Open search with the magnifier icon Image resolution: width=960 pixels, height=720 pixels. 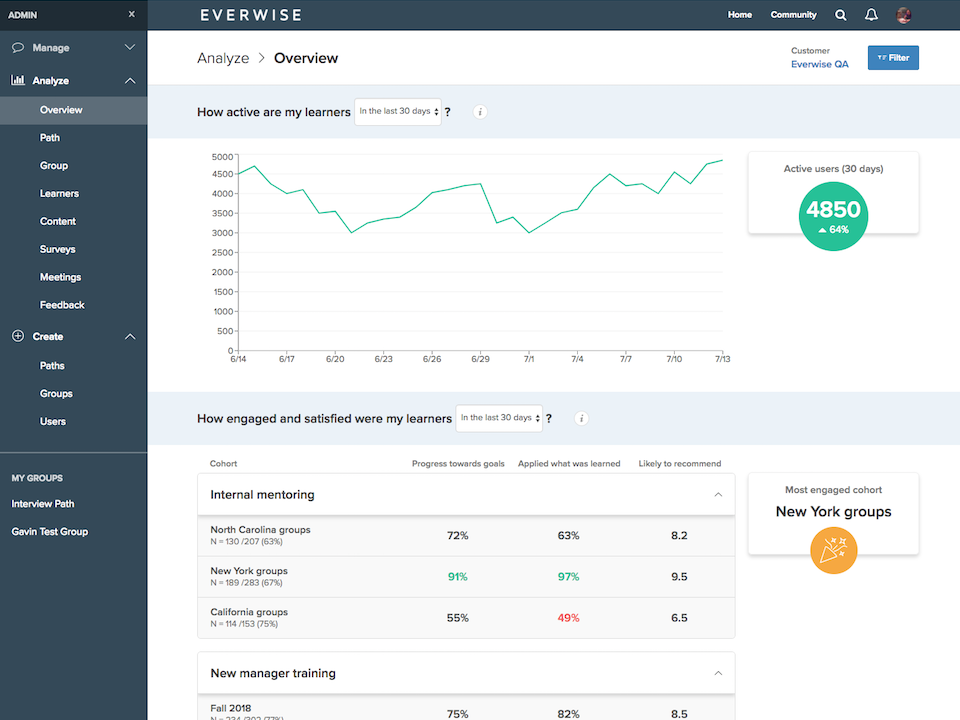coord(840,14)
